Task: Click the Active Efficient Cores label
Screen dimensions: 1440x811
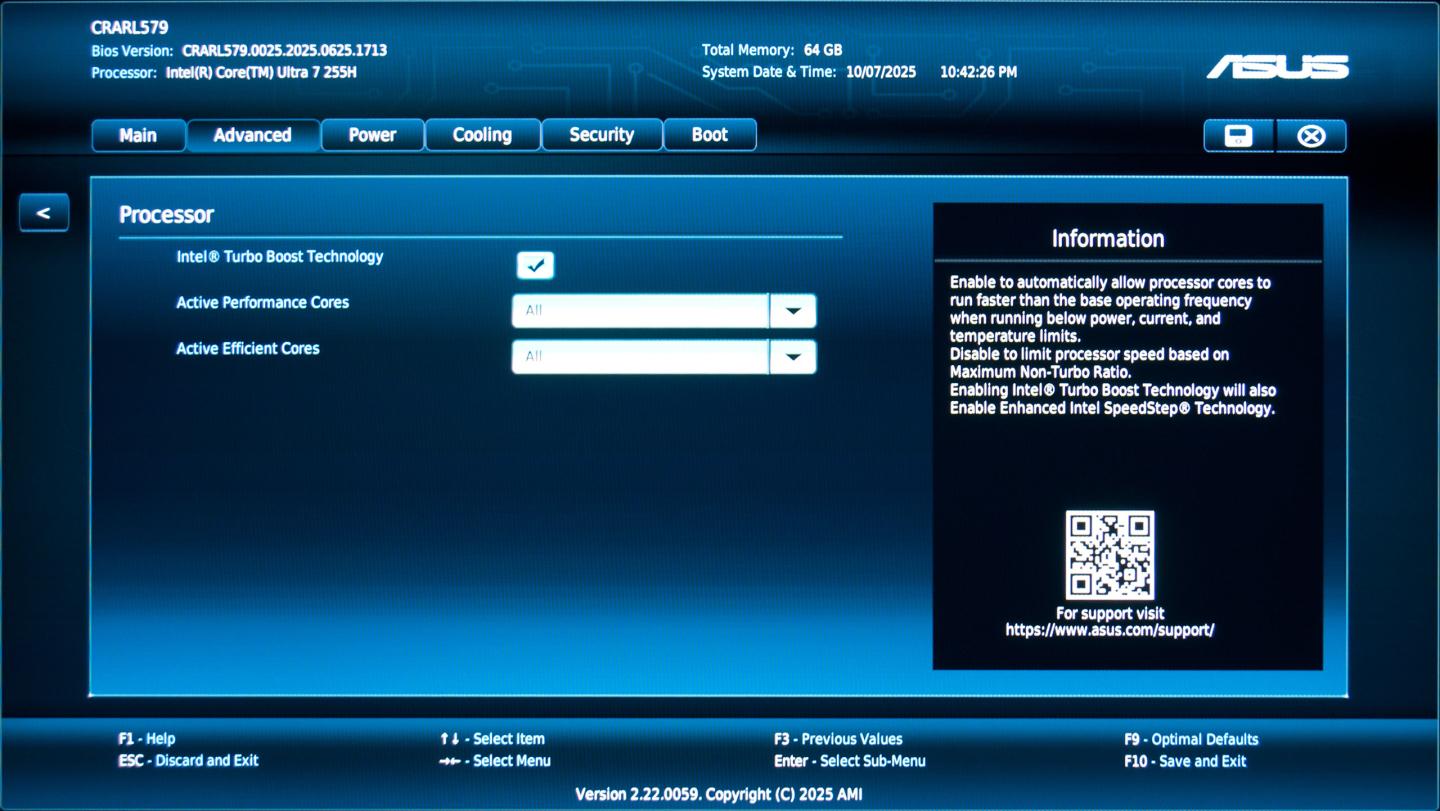Action: pos(248,349)
